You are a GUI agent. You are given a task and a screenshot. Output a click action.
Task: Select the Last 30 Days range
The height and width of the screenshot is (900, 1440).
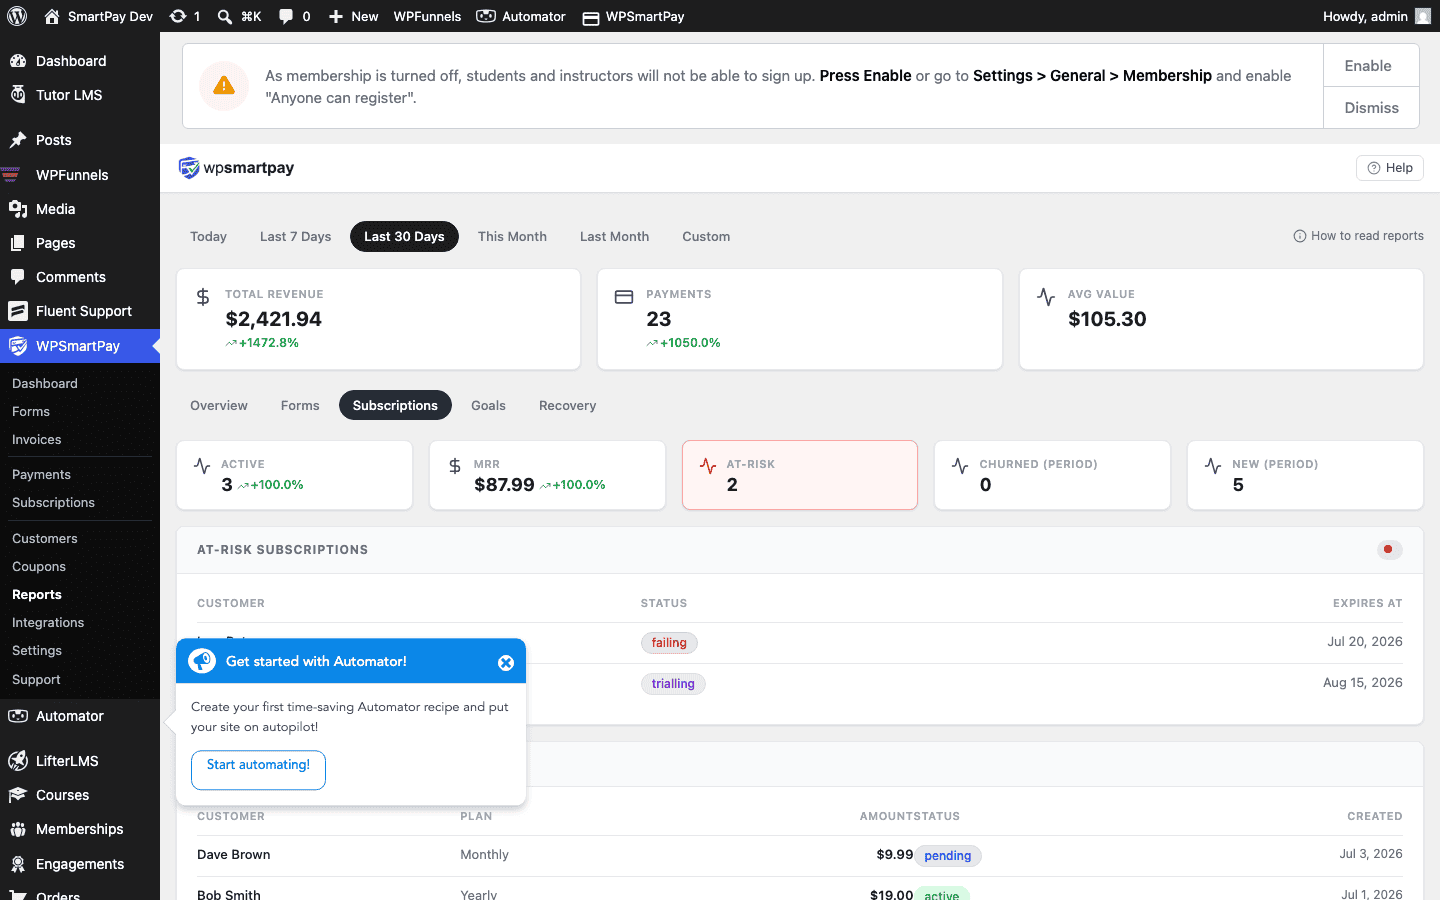pos(404,237)
